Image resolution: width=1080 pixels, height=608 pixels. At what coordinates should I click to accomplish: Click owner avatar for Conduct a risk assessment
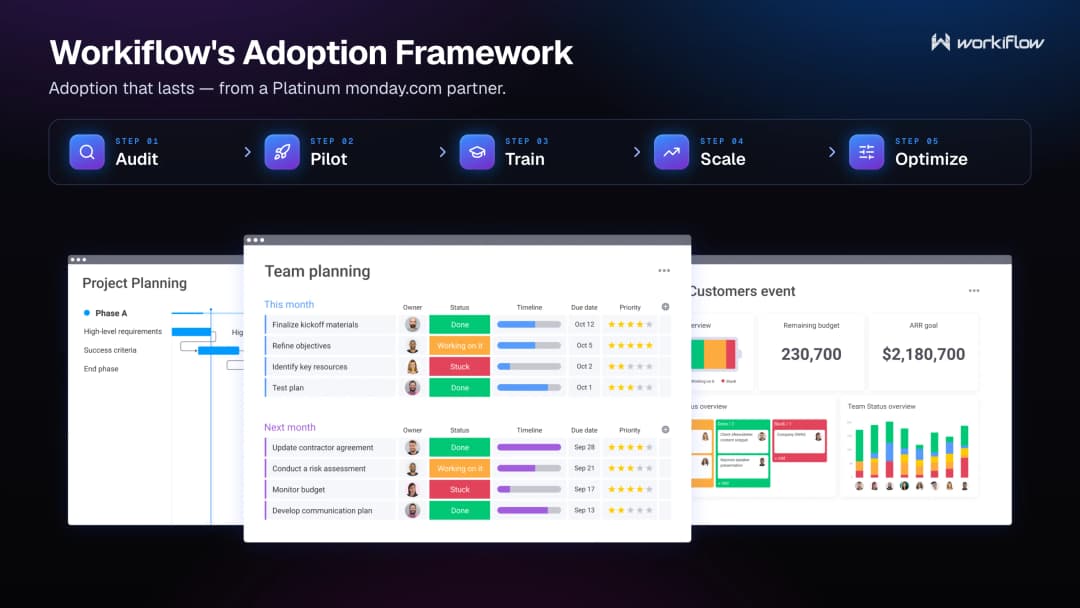(413, 468)
